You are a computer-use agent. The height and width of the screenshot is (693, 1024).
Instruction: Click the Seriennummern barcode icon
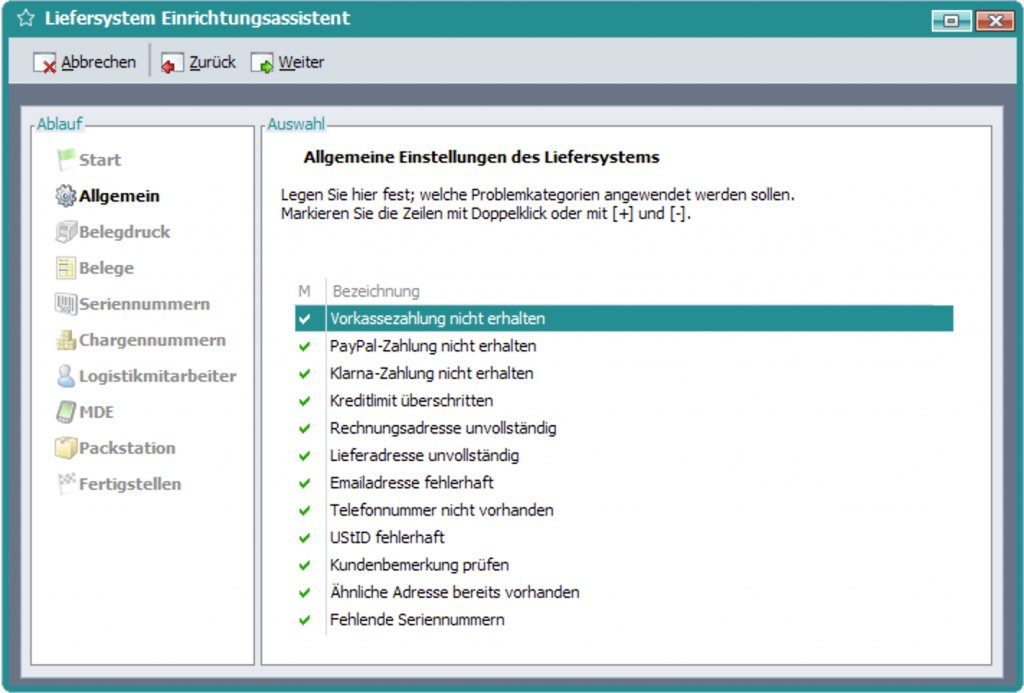(x=66, y=304)
